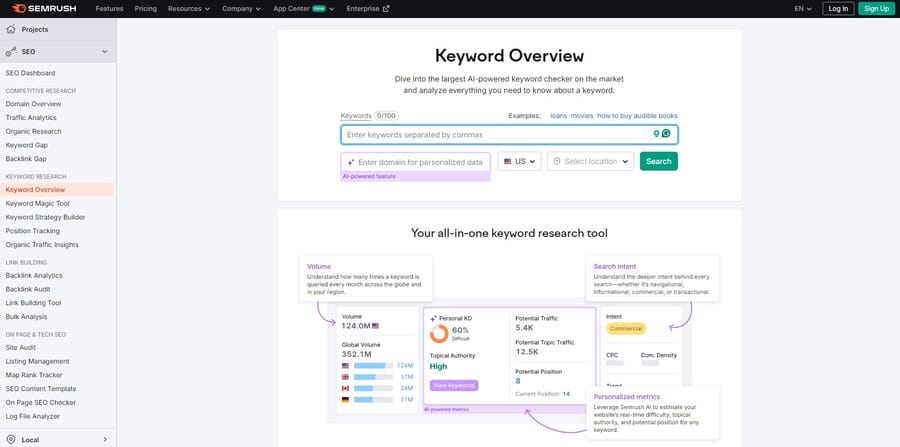The height and width of the screenshot is (447, 900).
Task: Open the Pricing menu item
Action: pos(145,9)
